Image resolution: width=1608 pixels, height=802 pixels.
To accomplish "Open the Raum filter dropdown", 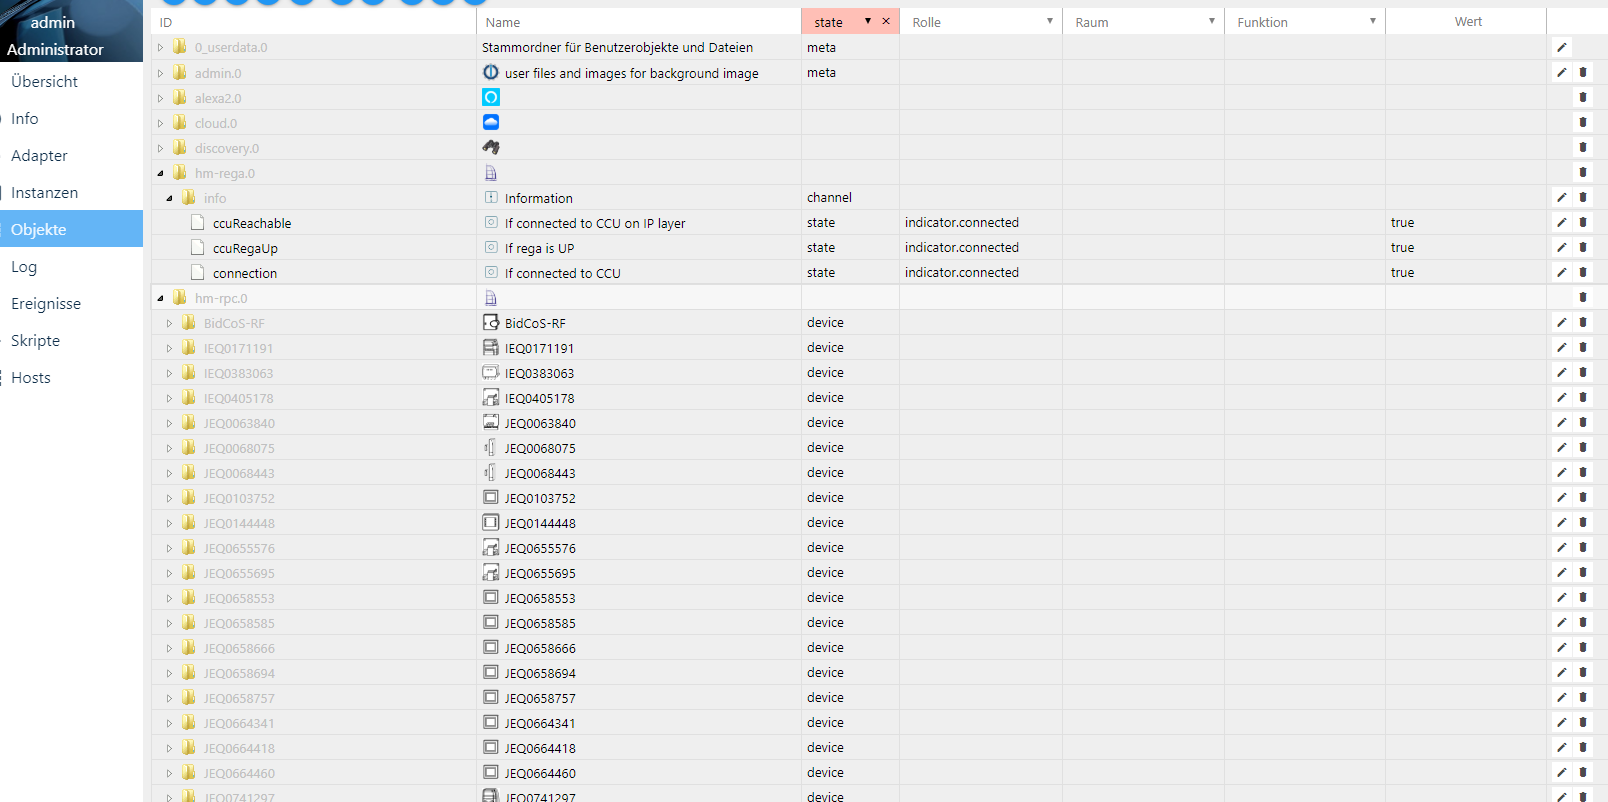I will (x=1211, y=21).
